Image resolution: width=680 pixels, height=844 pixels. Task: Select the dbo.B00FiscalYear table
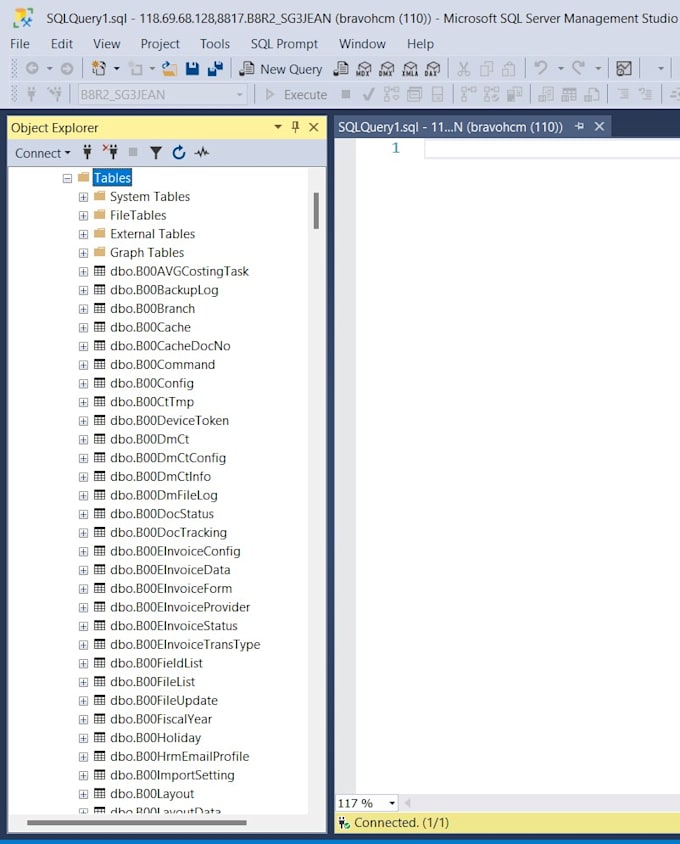tap(161, 719)
